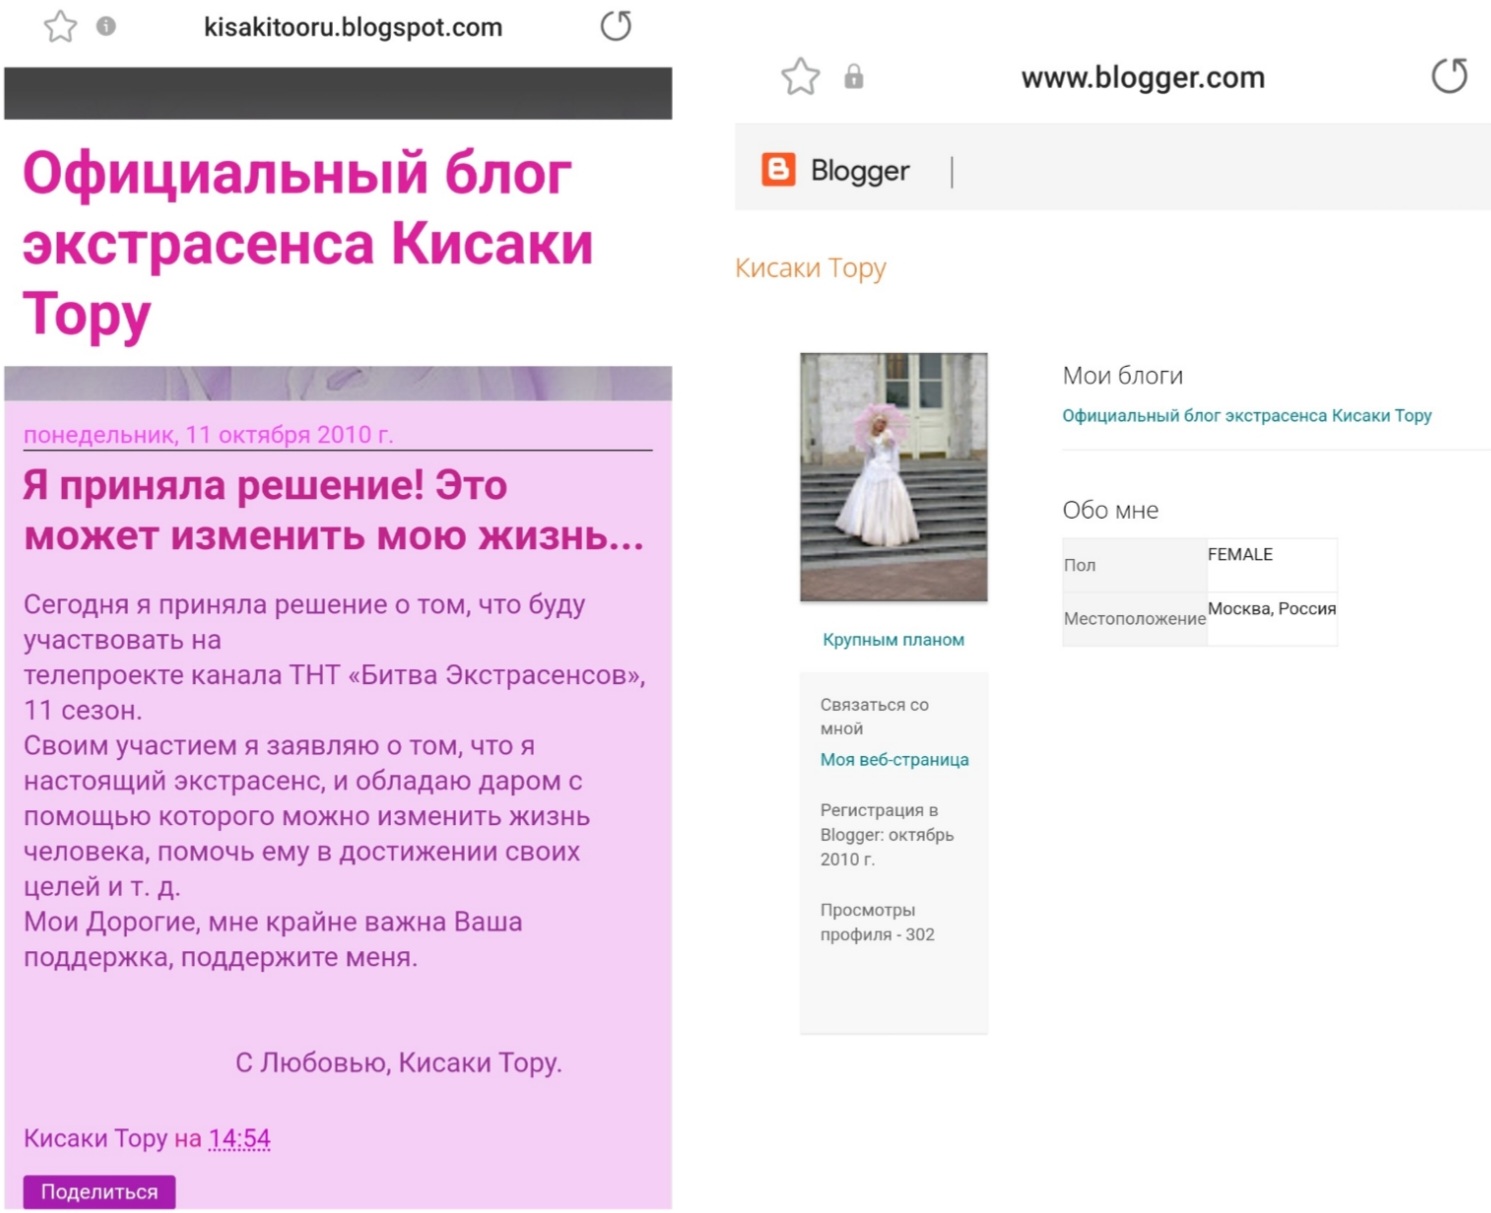Screen dimensions: 1491x1213
Task: Open the profile photo thumbnail
Action: 894,477
